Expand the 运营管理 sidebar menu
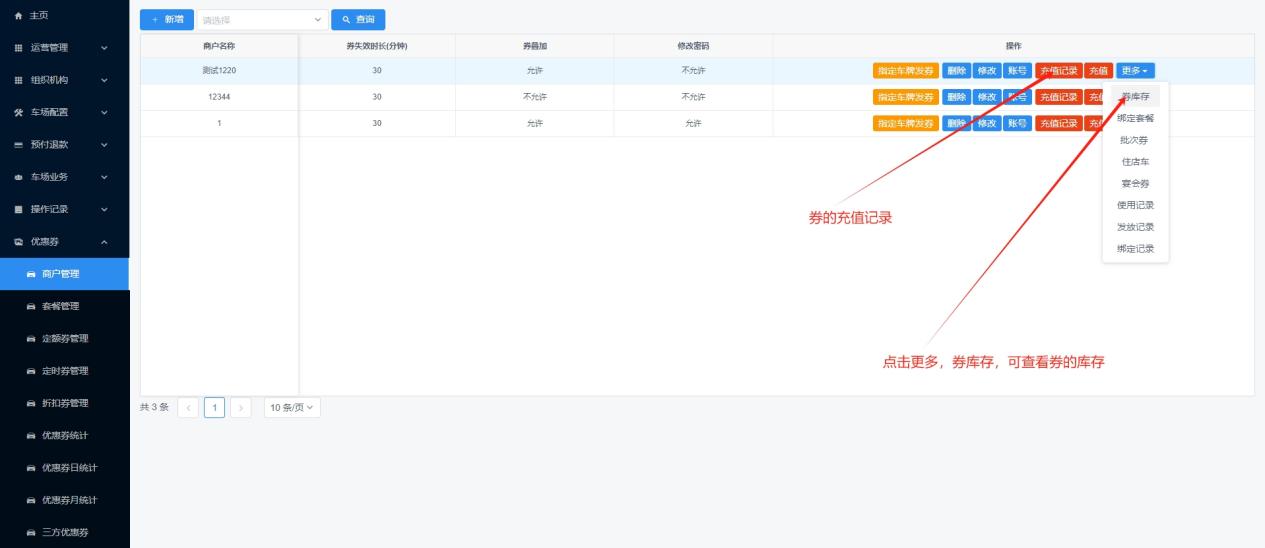This screenshot has width=1265, height=548. [x=64, y=47]
